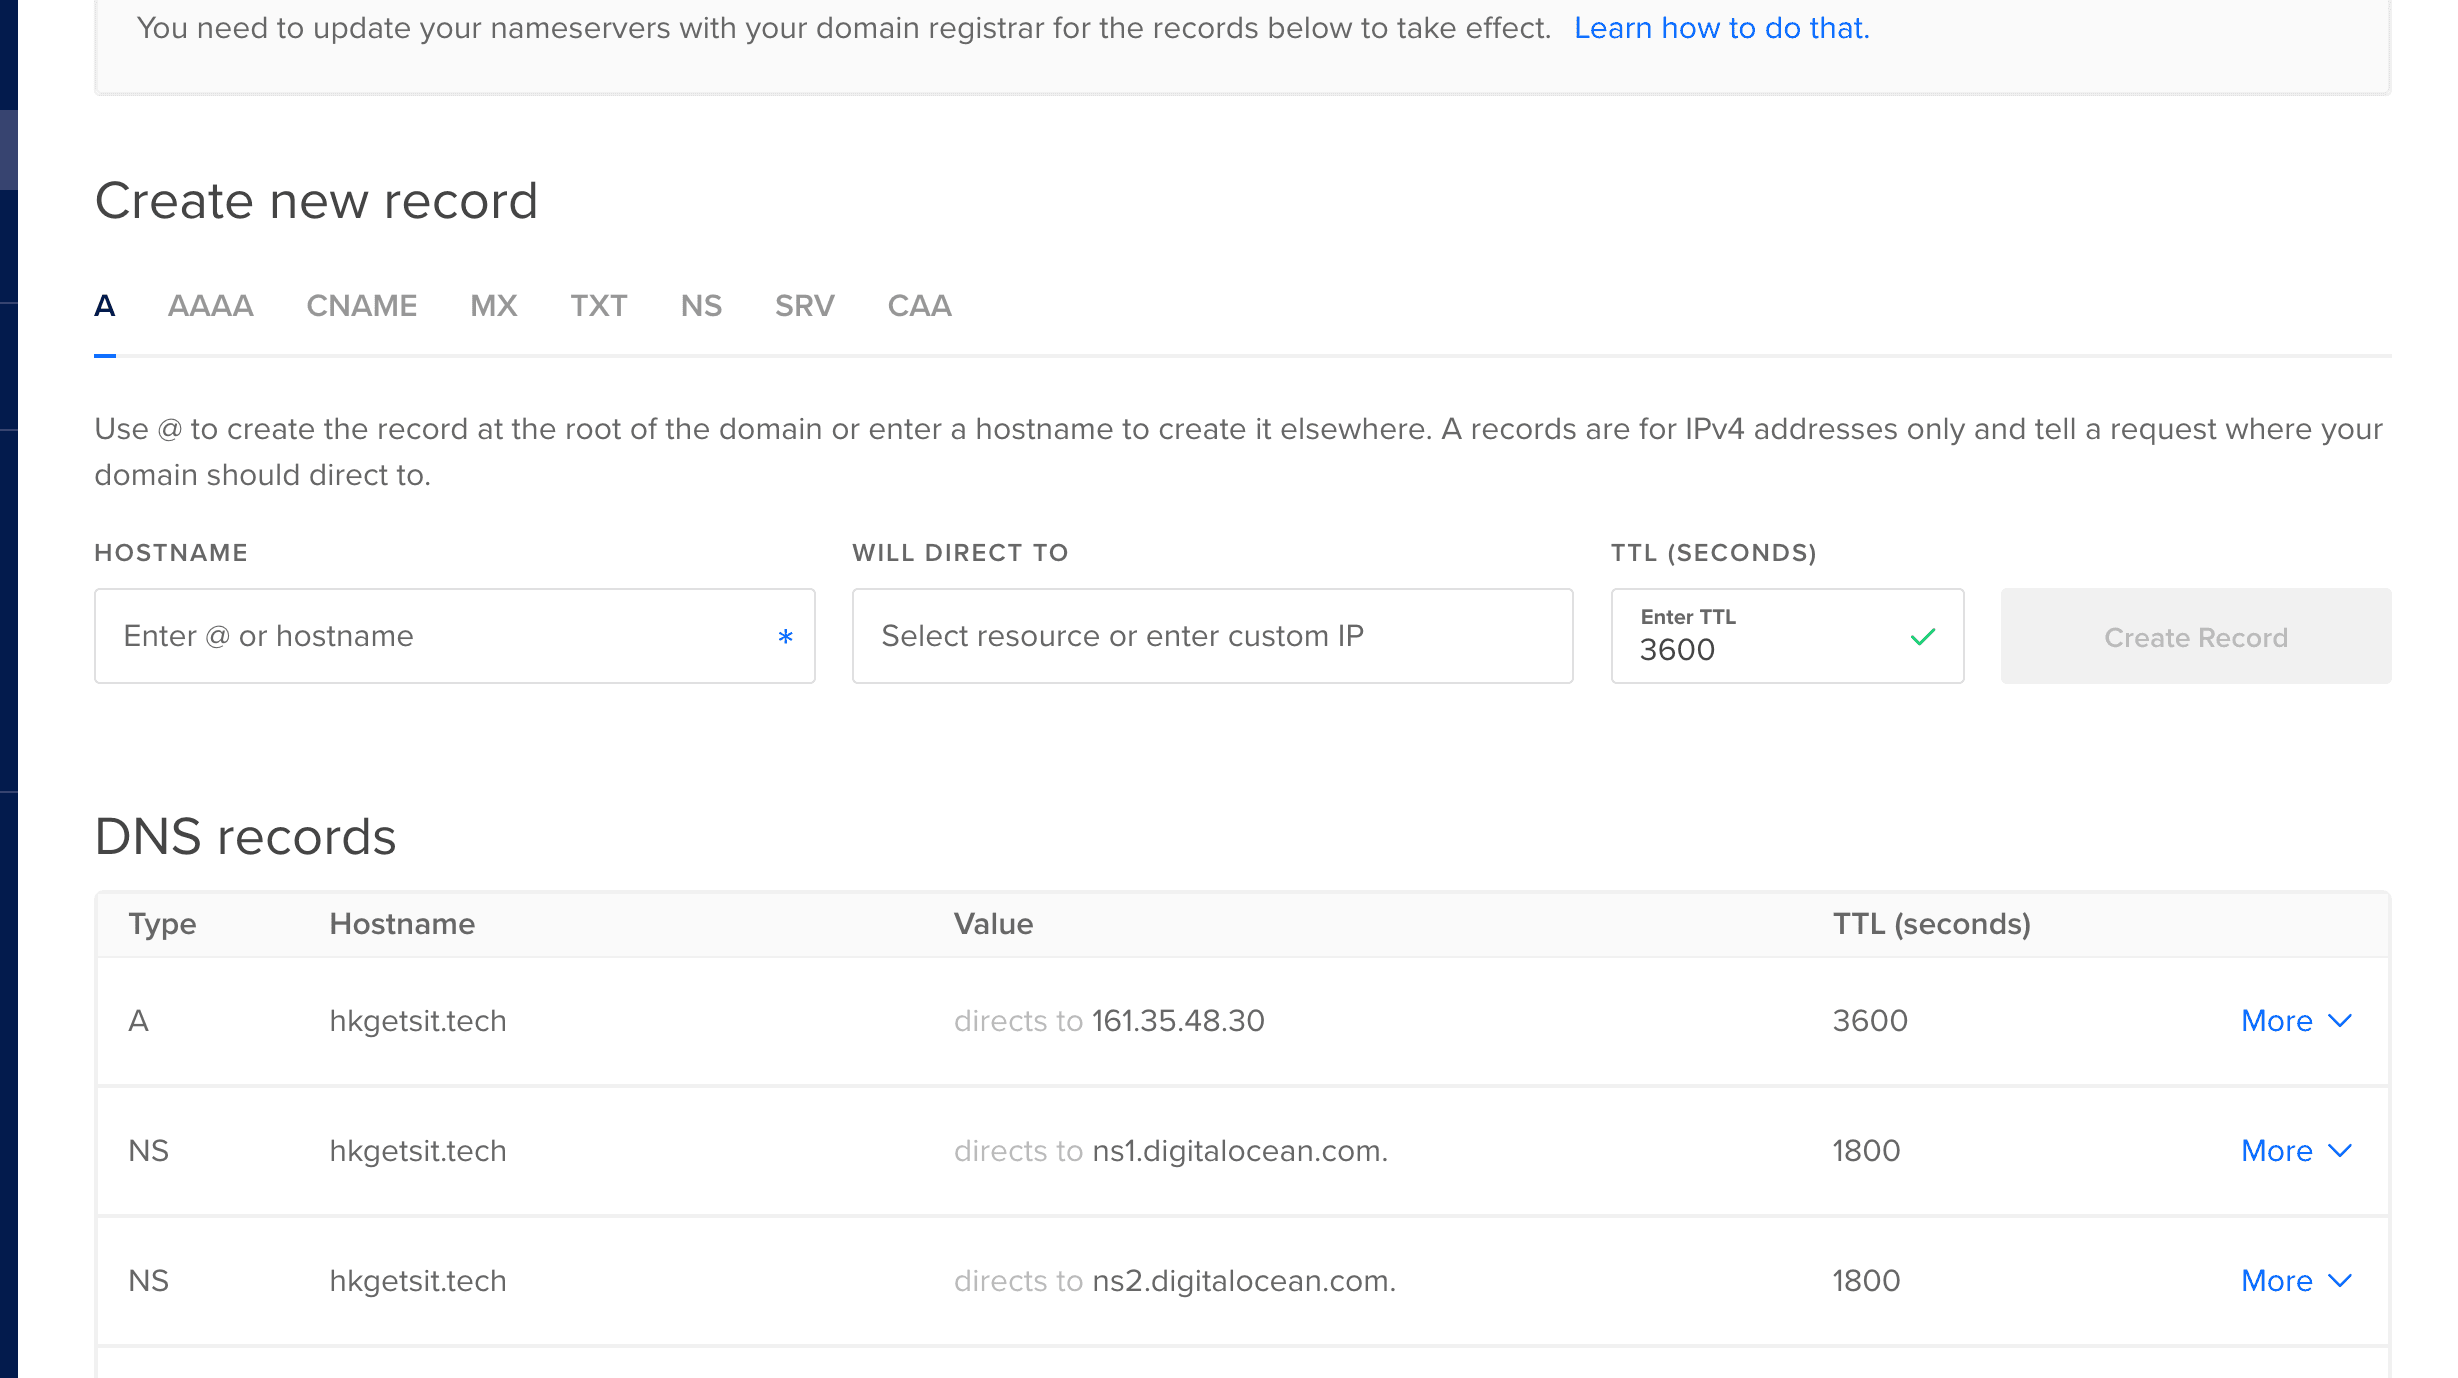Screen dimensions: 2458x1378
Task: Expand More menu for ns2.digitalocean.com record
Action: click(2296, 1281)
